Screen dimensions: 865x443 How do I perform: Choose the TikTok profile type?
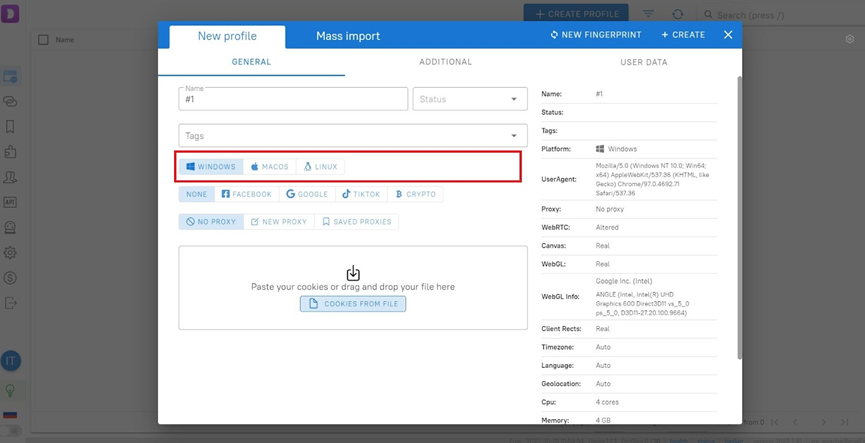point(361,194)
